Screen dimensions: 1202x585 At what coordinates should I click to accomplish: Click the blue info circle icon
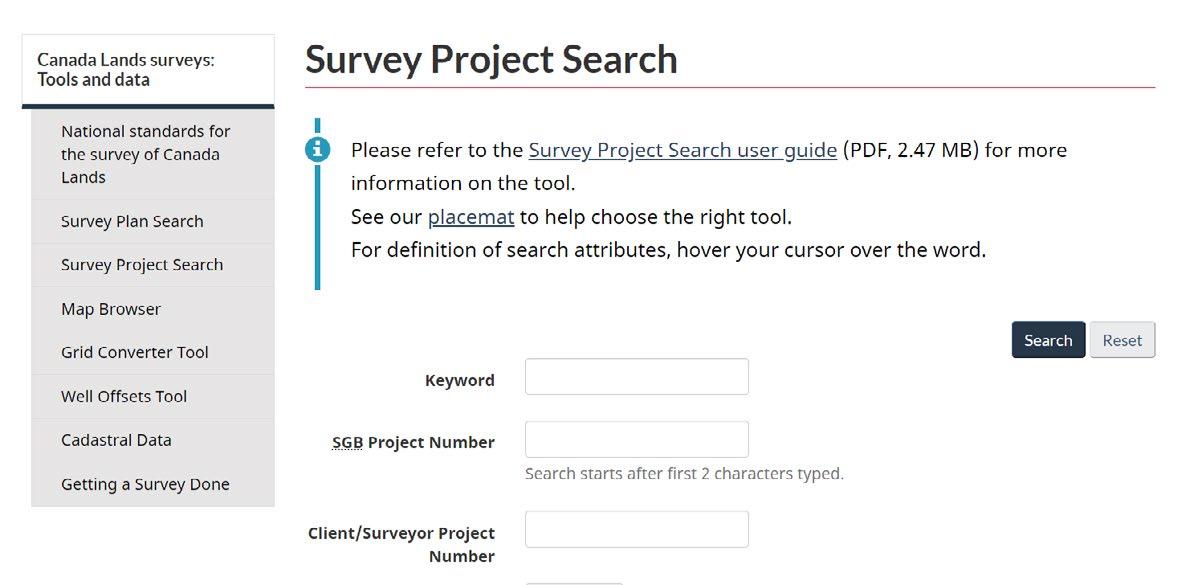click(317, 150)
